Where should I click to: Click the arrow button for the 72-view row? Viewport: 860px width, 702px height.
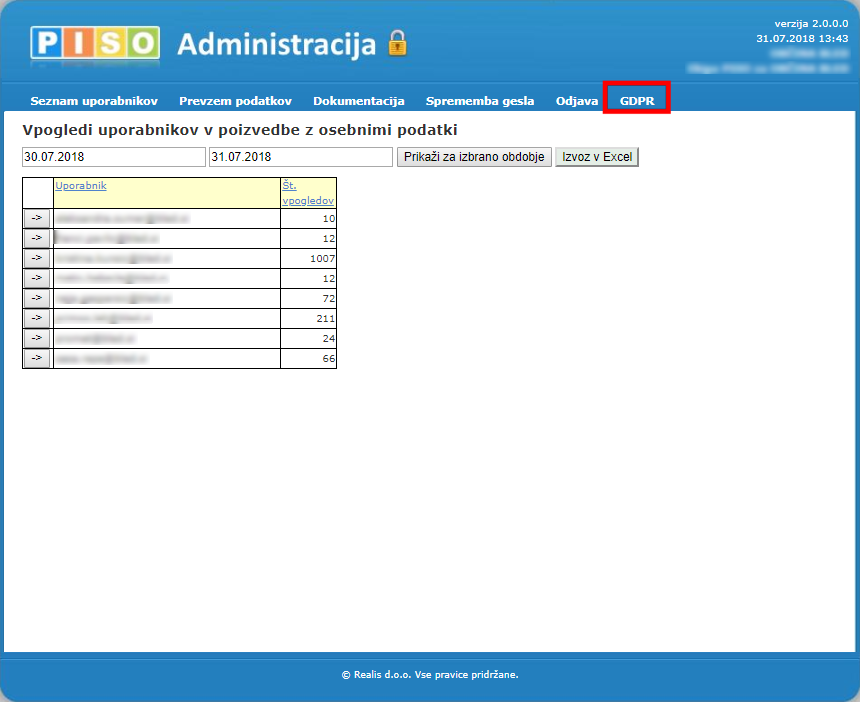[x=37, y=298]
